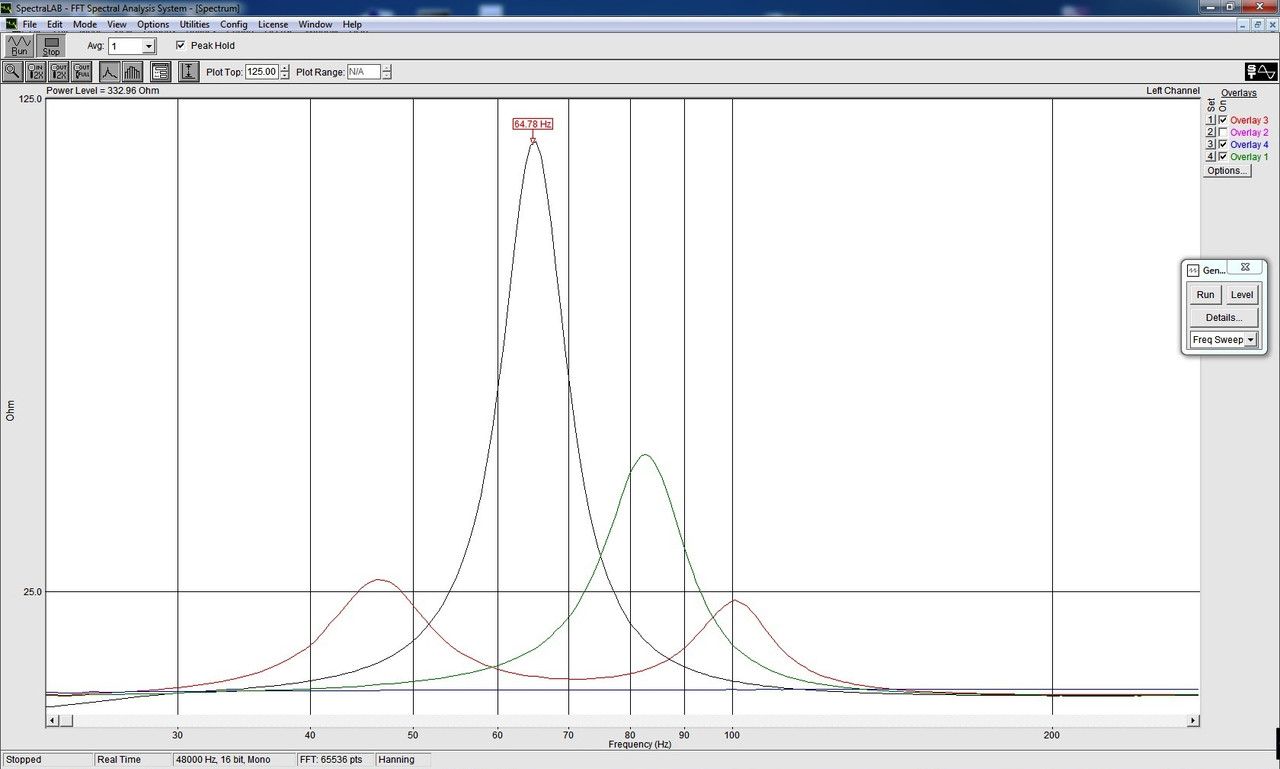1280x769 pixels.
Task: Click the Plot Range up arrow
Action: pos(387,68)
